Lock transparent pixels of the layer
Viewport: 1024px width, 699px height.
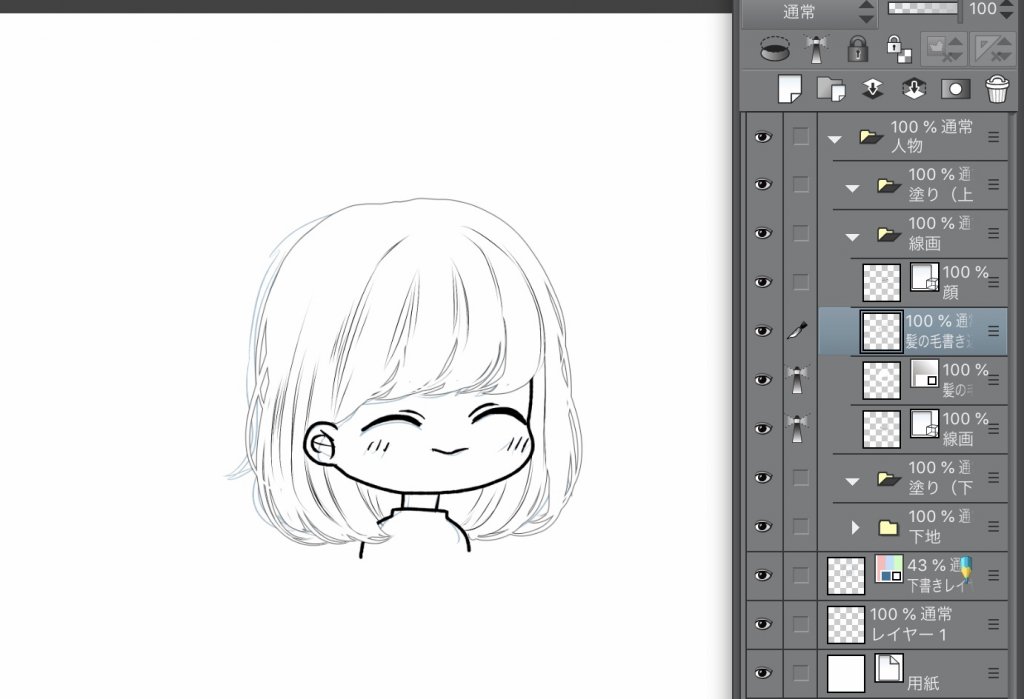(x=898, y=47)
